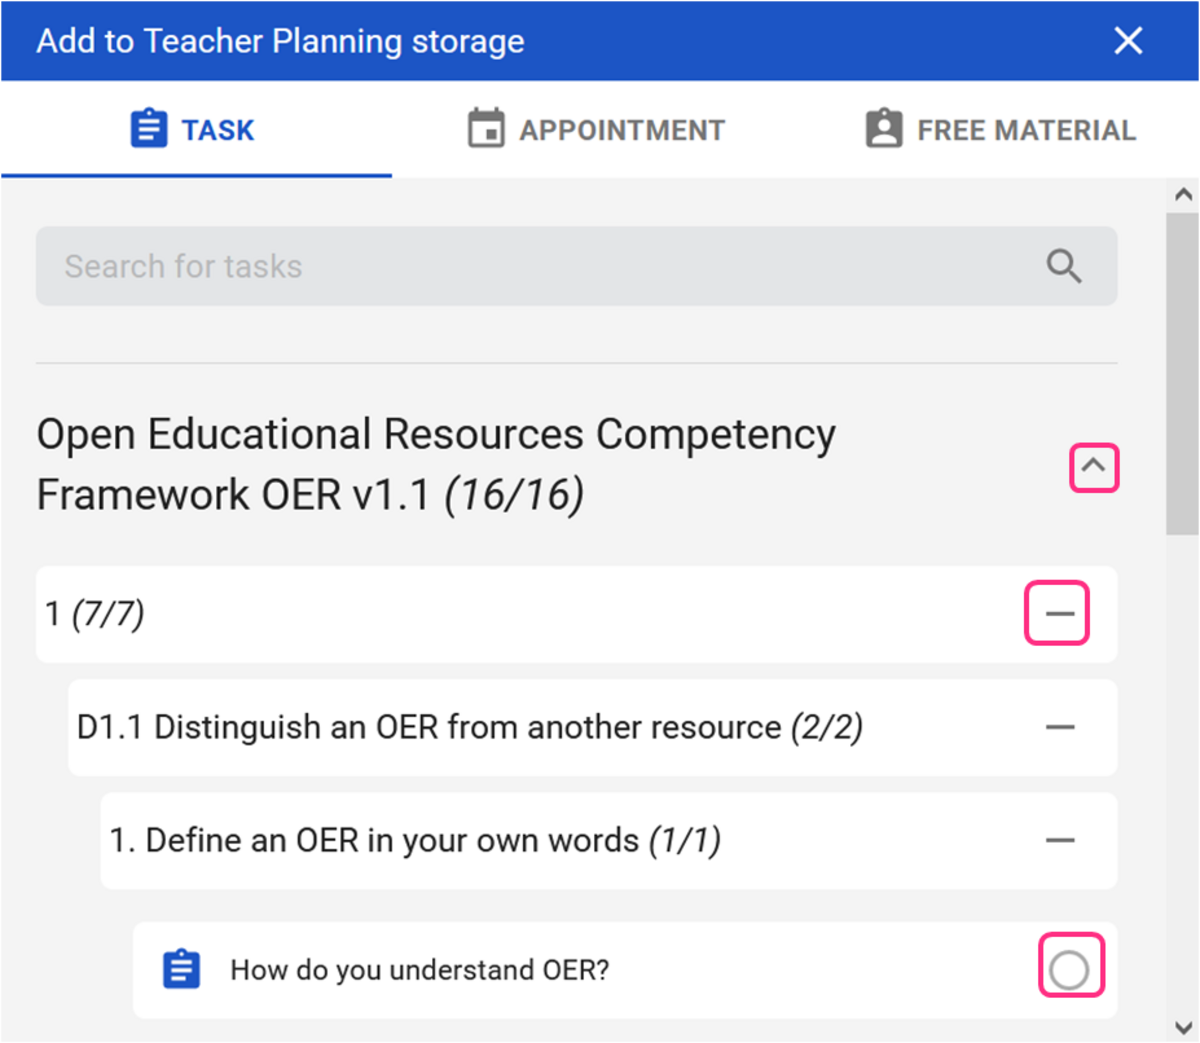Click the magnifier search icon
The image size is (1200, 1043).
1064,266
